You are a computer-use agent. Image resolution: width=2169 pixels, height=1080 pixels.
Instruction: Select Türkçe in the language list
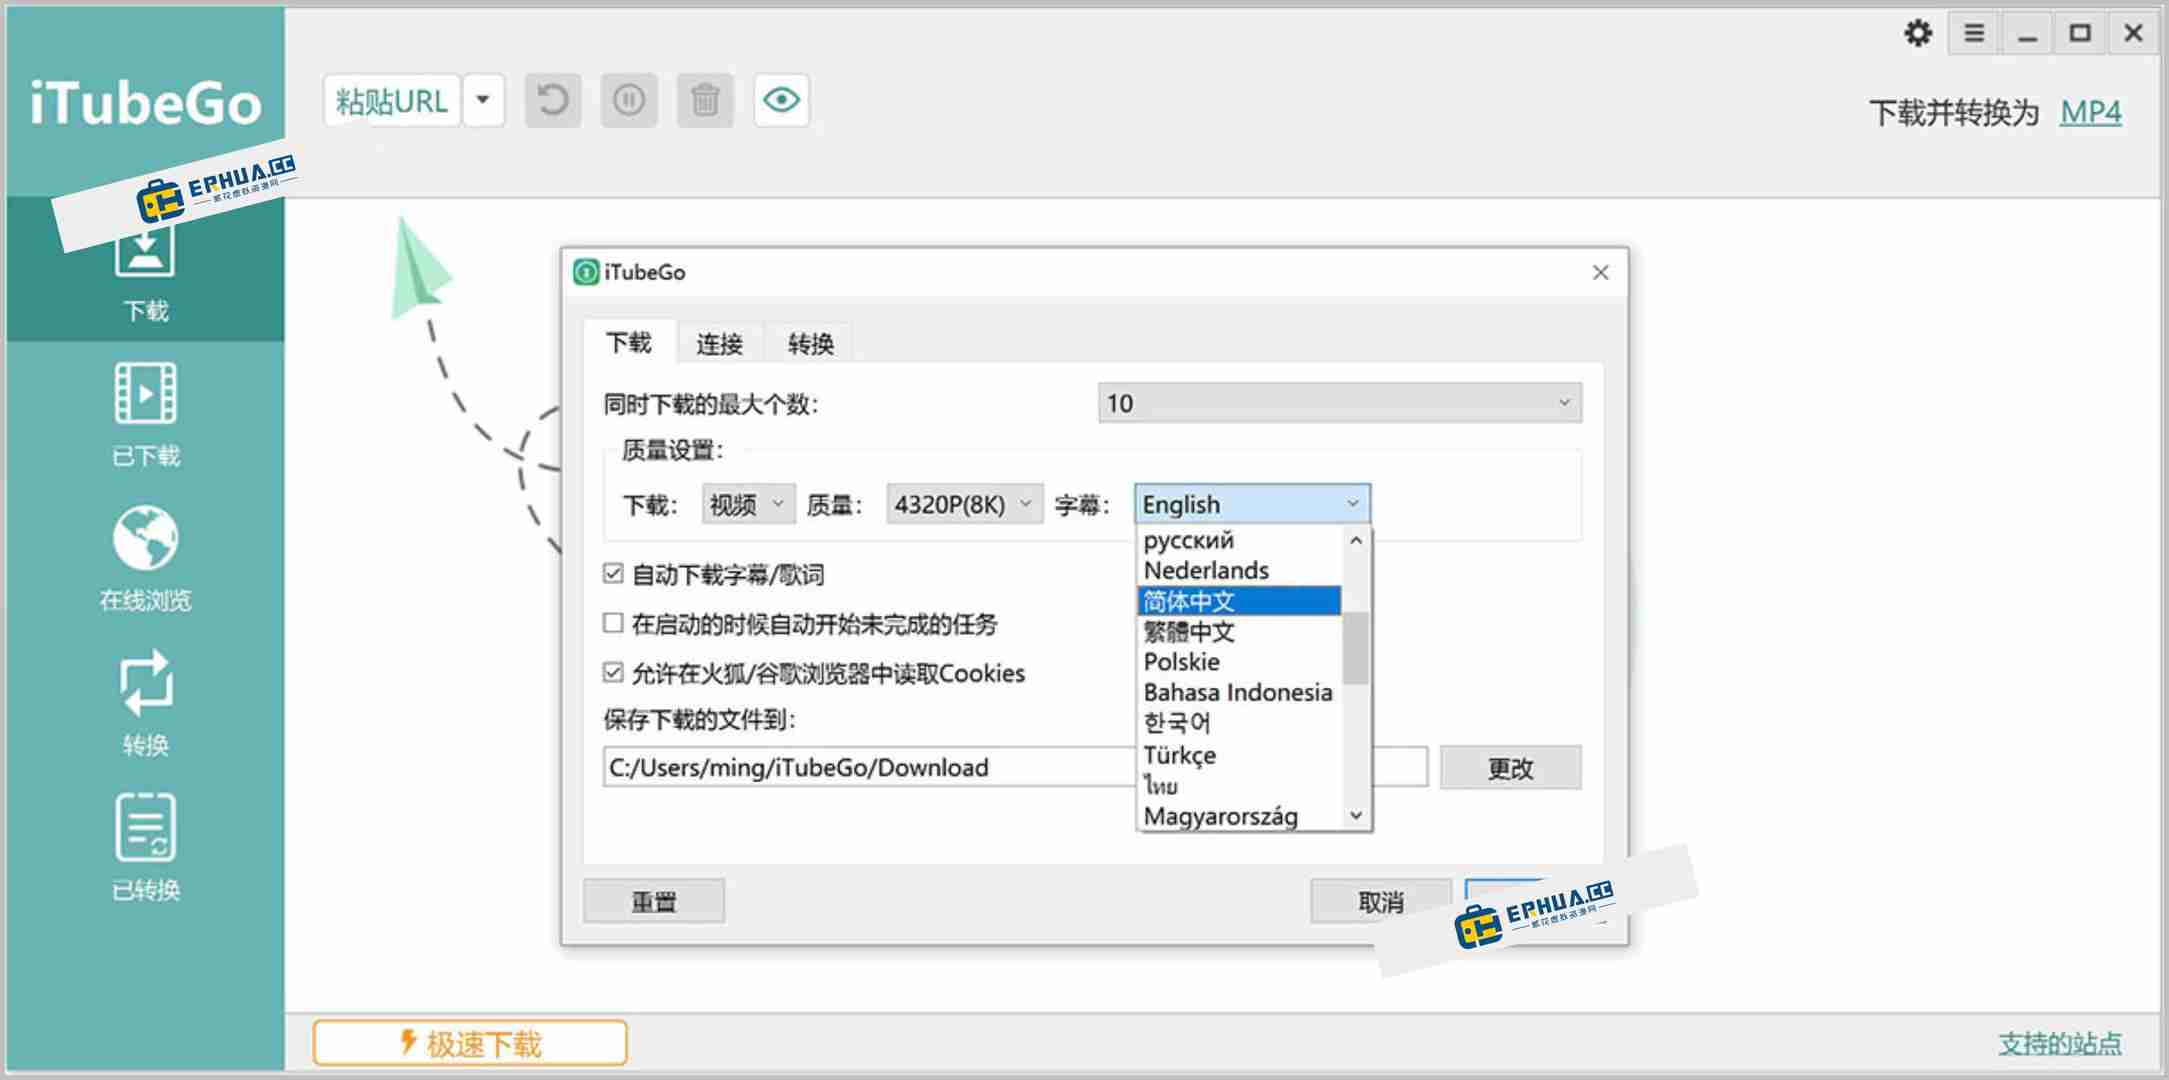1240,755
